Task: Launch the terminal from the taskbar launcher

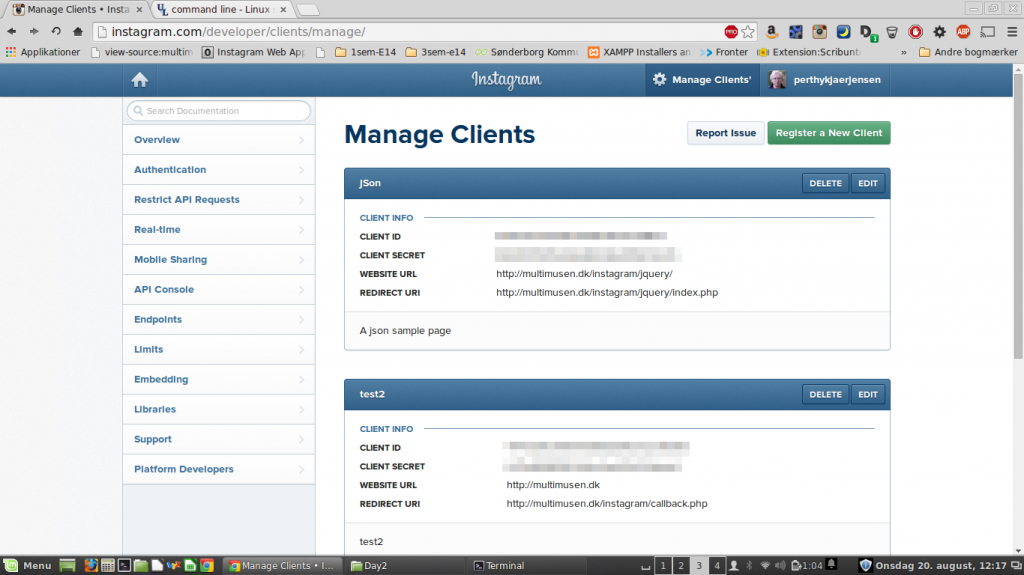Action: click(x=124, y=566)
